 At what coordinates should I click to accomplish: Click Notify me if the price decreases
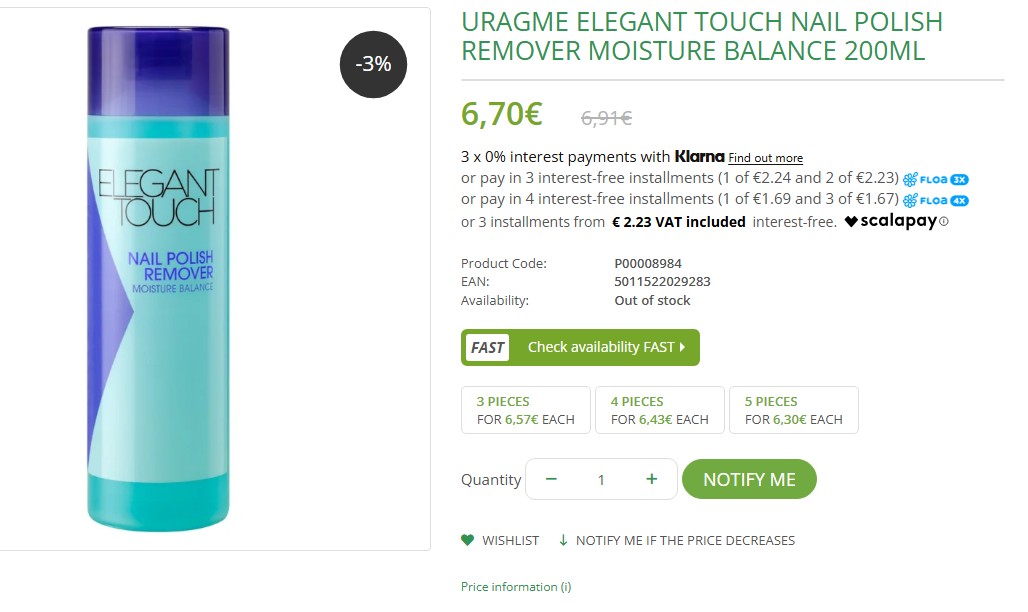[x=685, y=540]
